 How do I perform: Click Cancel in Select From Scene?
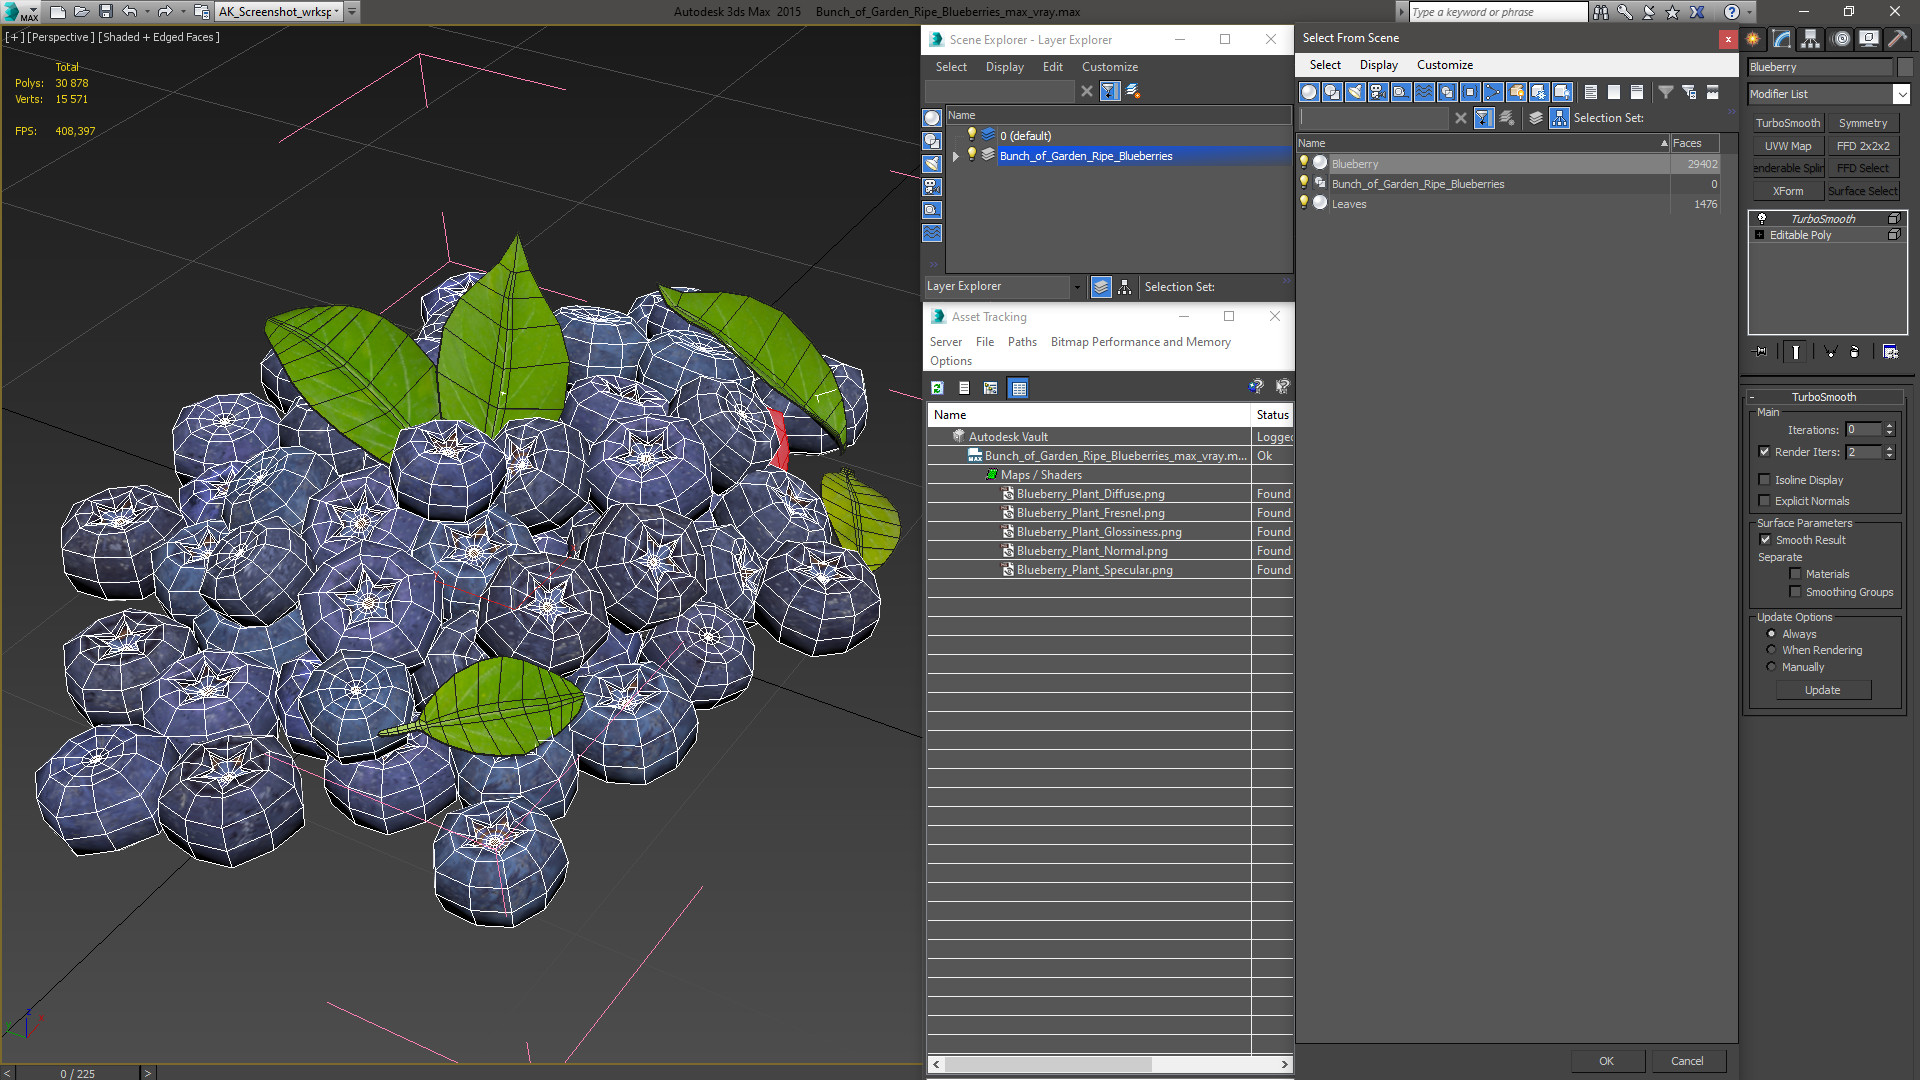coord(1687,1061)
